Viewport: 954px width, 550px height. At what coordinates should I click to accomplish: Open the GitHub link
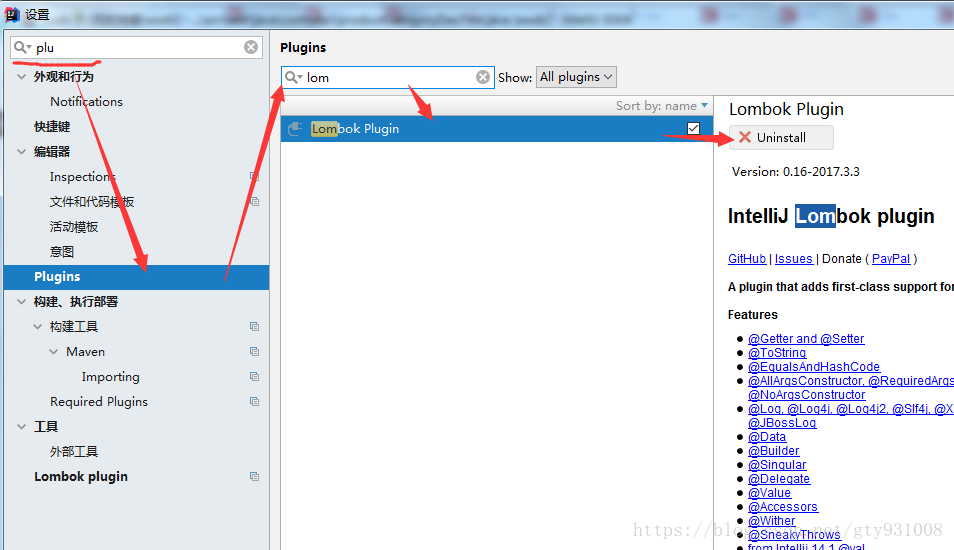[747, 259]
